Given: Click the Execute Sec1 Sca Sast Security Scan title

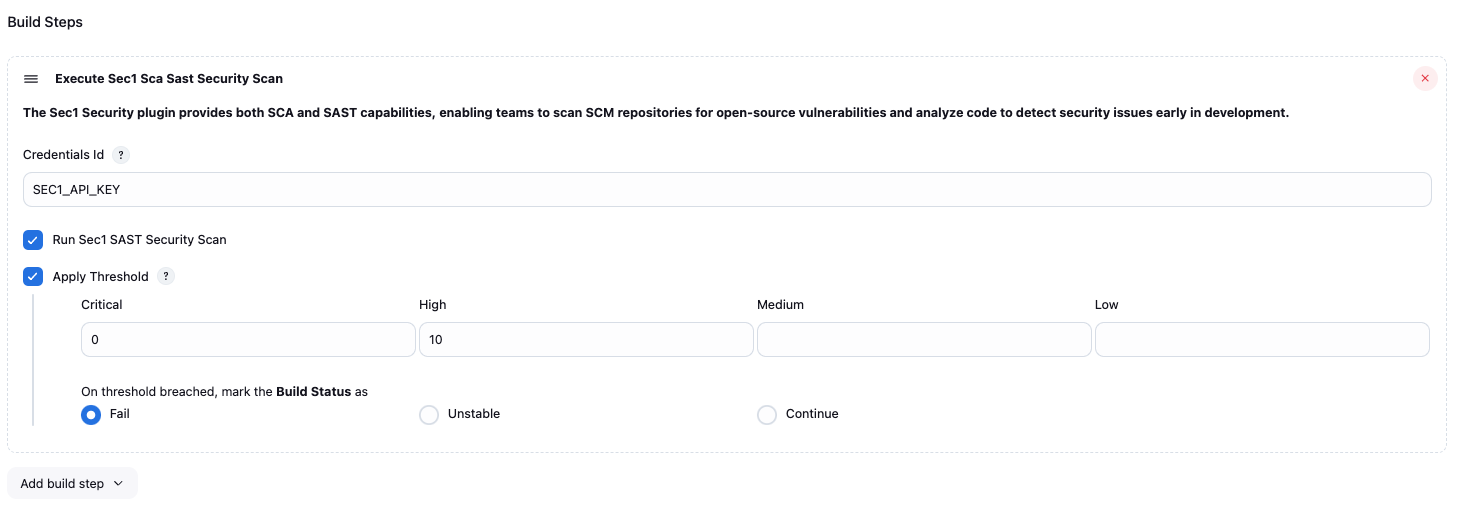Looking at the screenshot, I should [x=169, y=79].
